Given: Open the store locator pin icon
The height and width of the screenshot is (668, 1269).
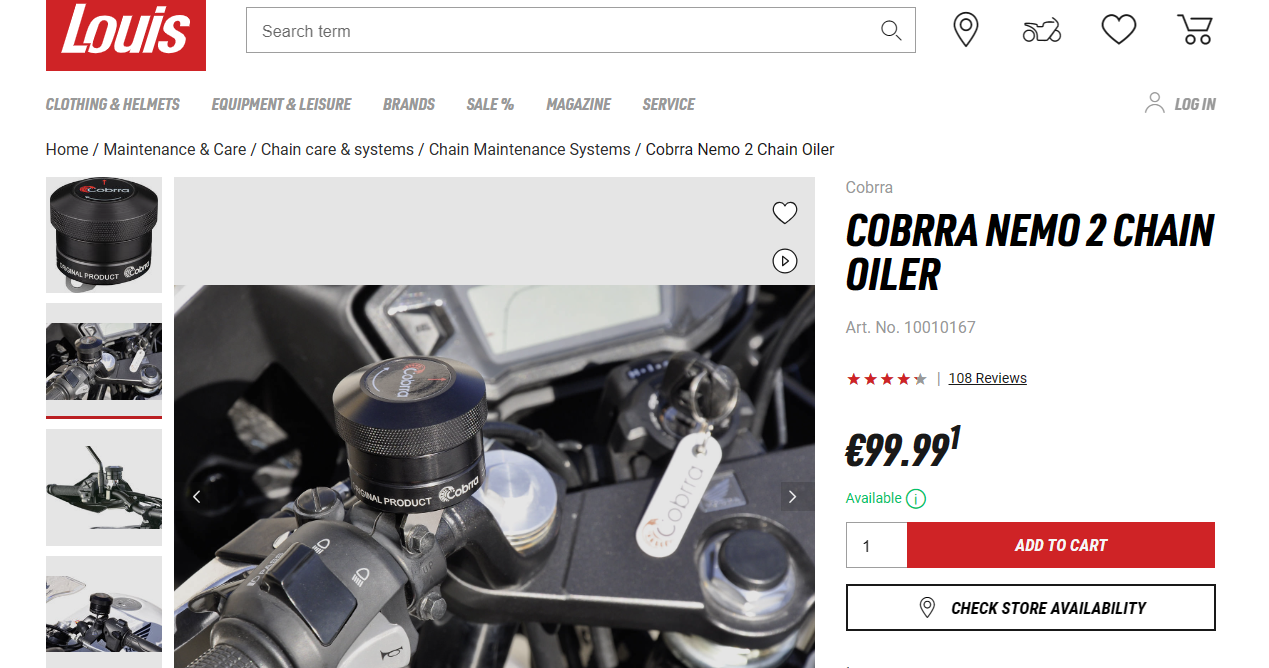Looking at the screenshot, I should pos(965,30).
